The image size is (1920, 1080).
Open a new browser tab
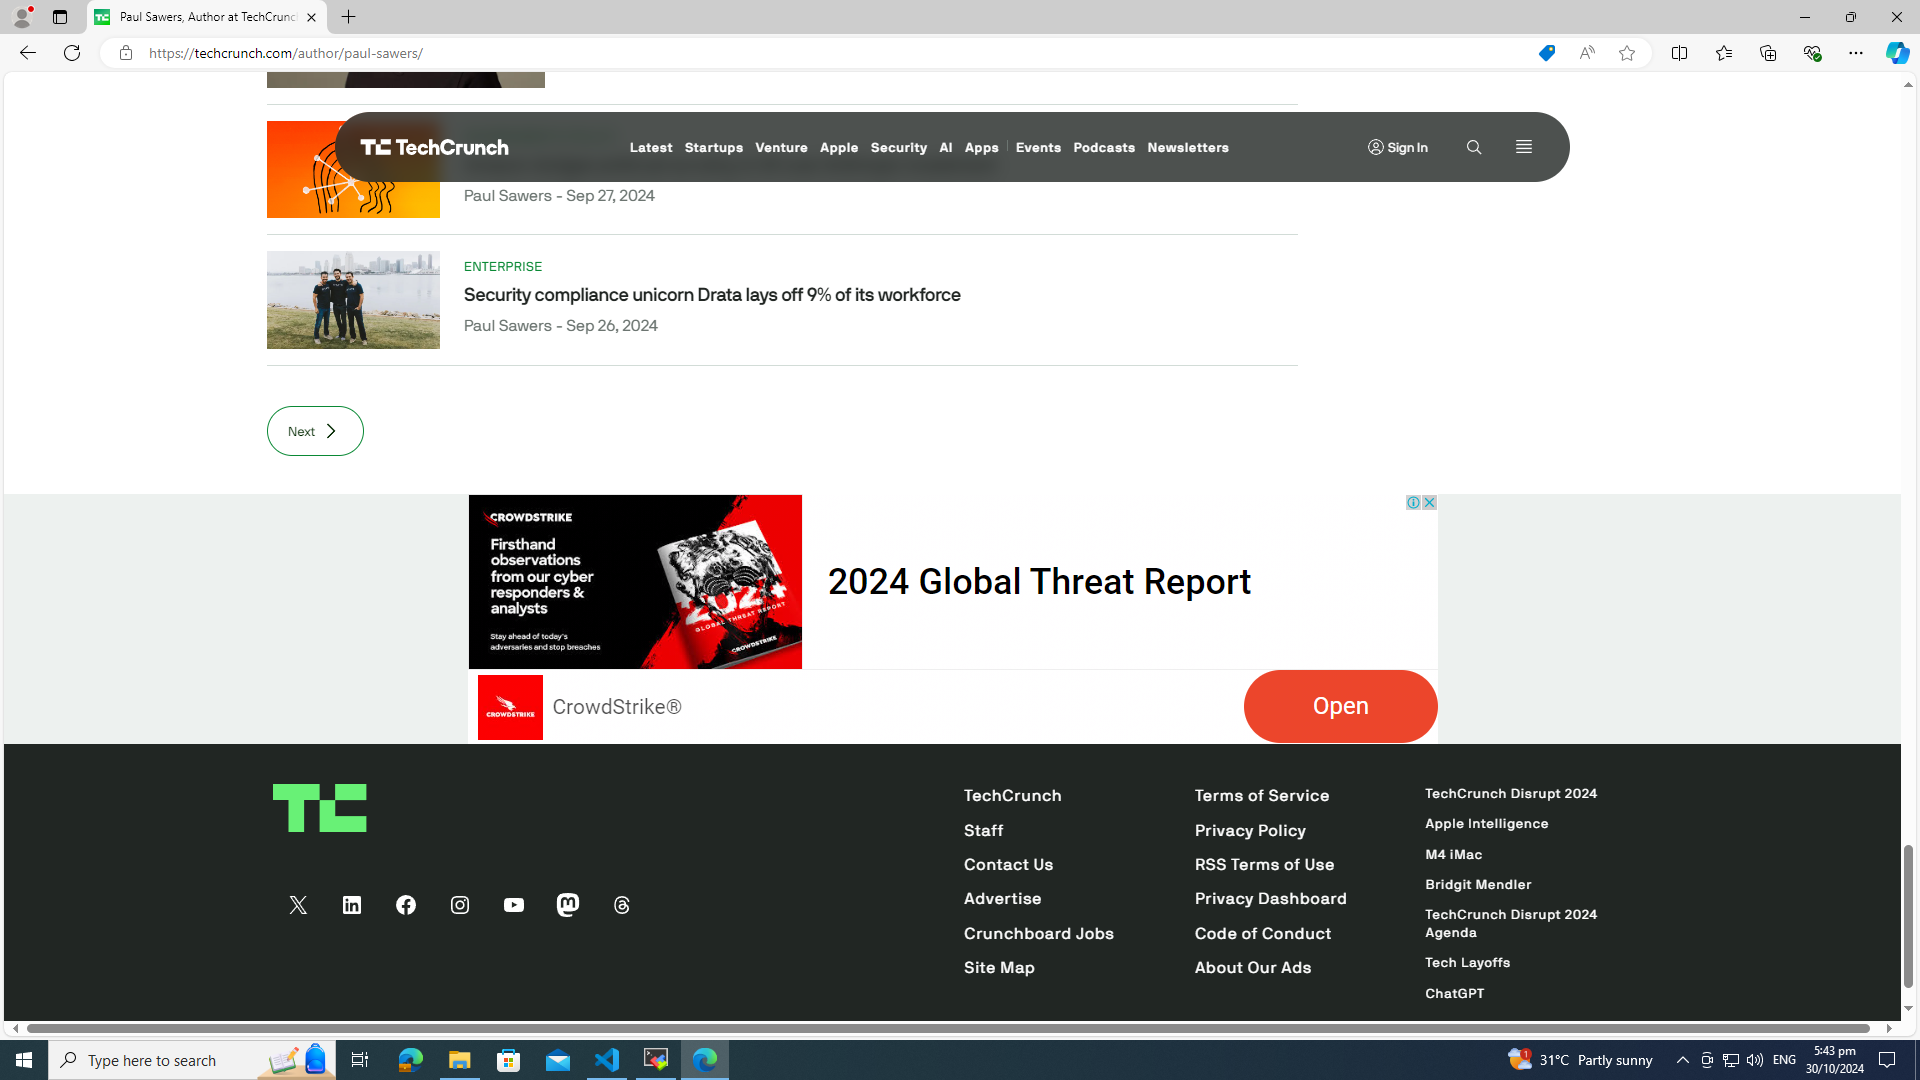[348, 17]
